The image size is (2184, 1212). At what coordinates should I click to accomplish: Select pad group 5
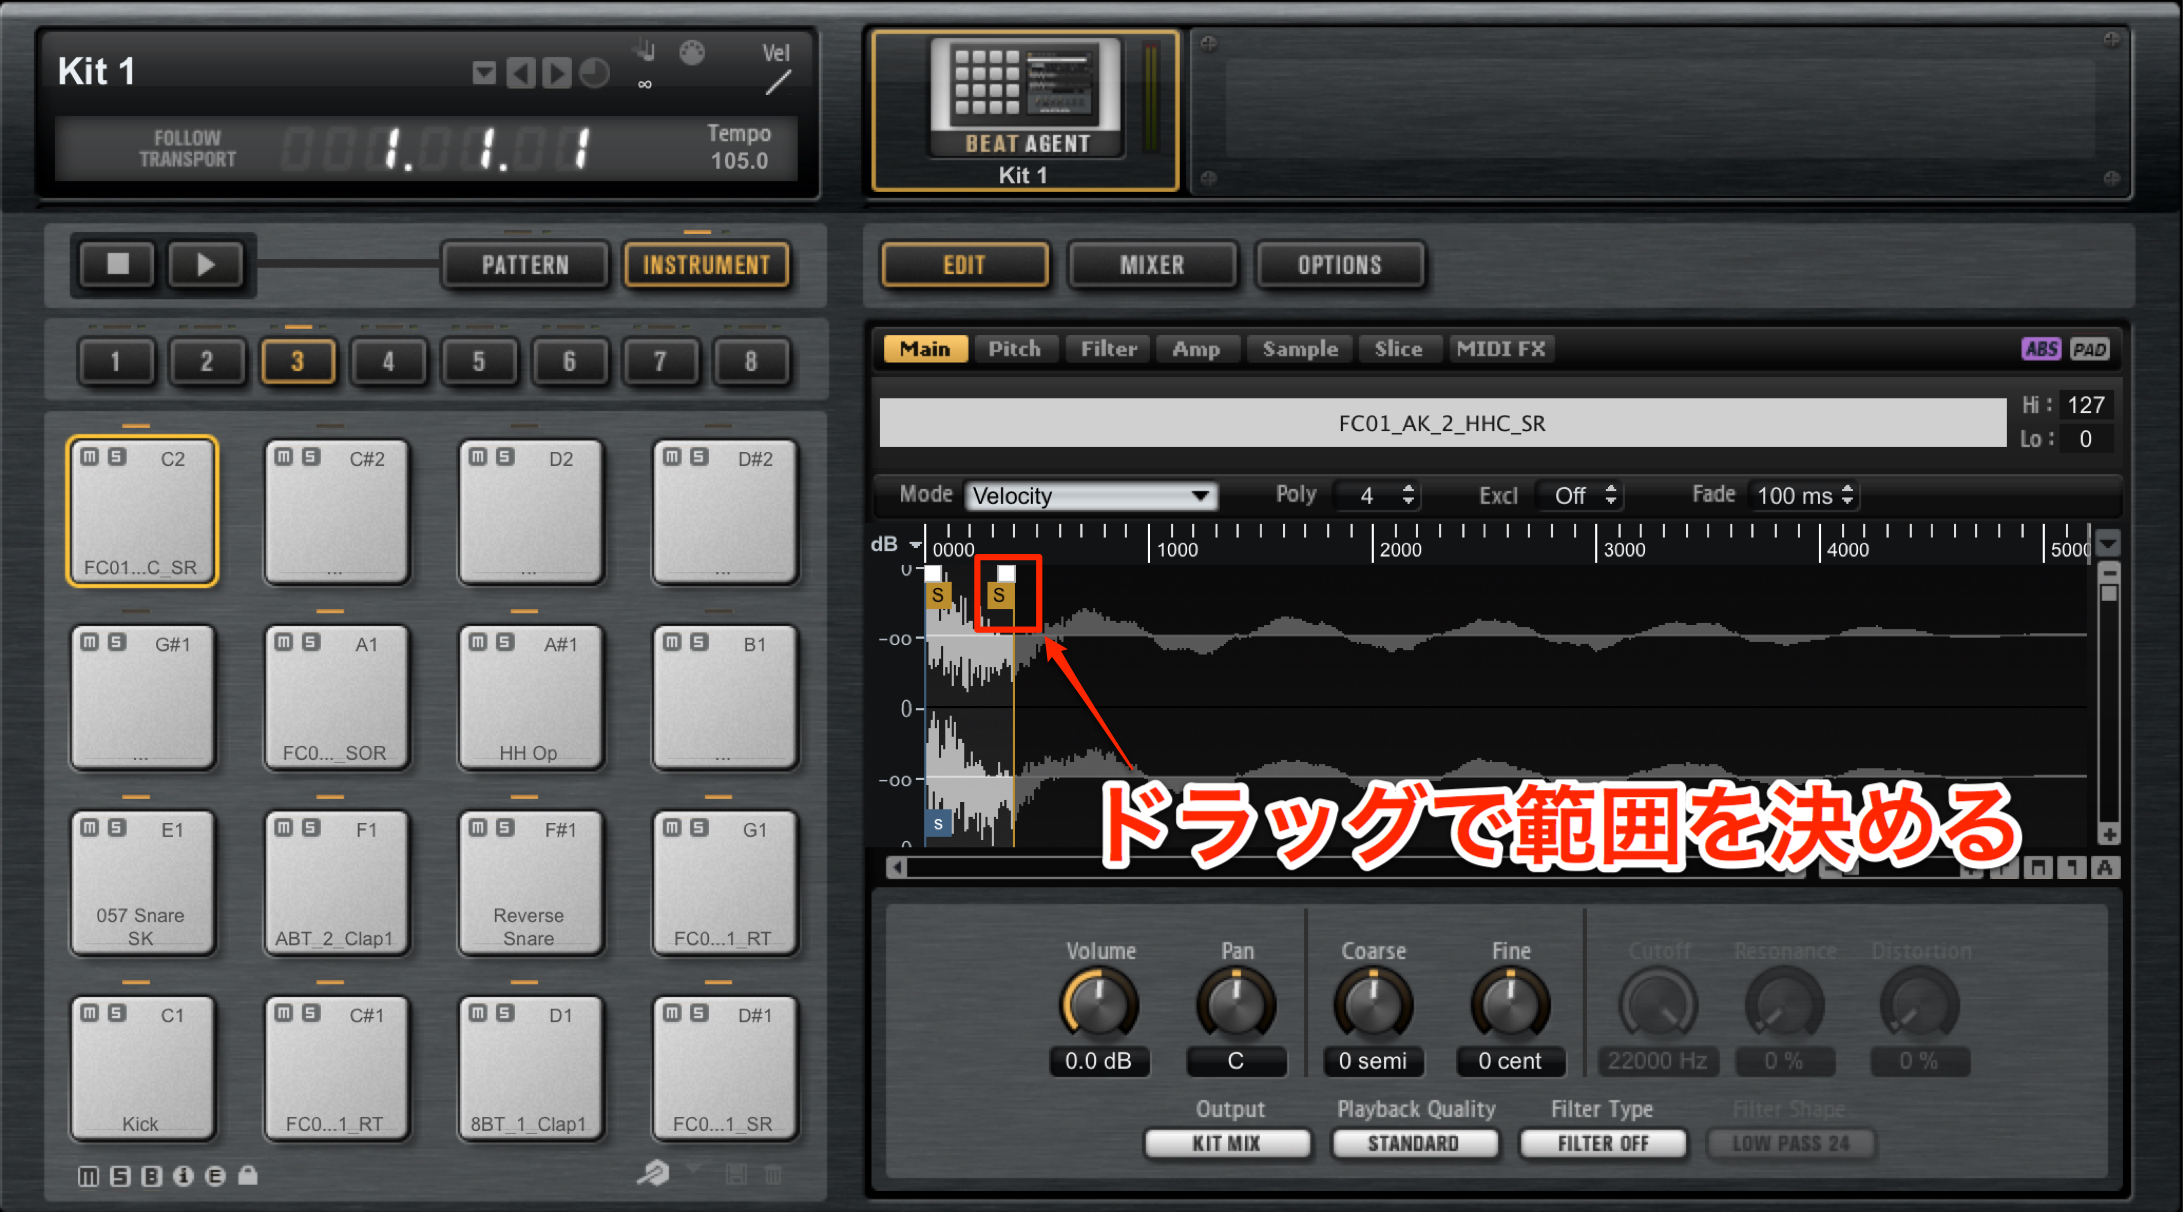(x=478, y=361)
